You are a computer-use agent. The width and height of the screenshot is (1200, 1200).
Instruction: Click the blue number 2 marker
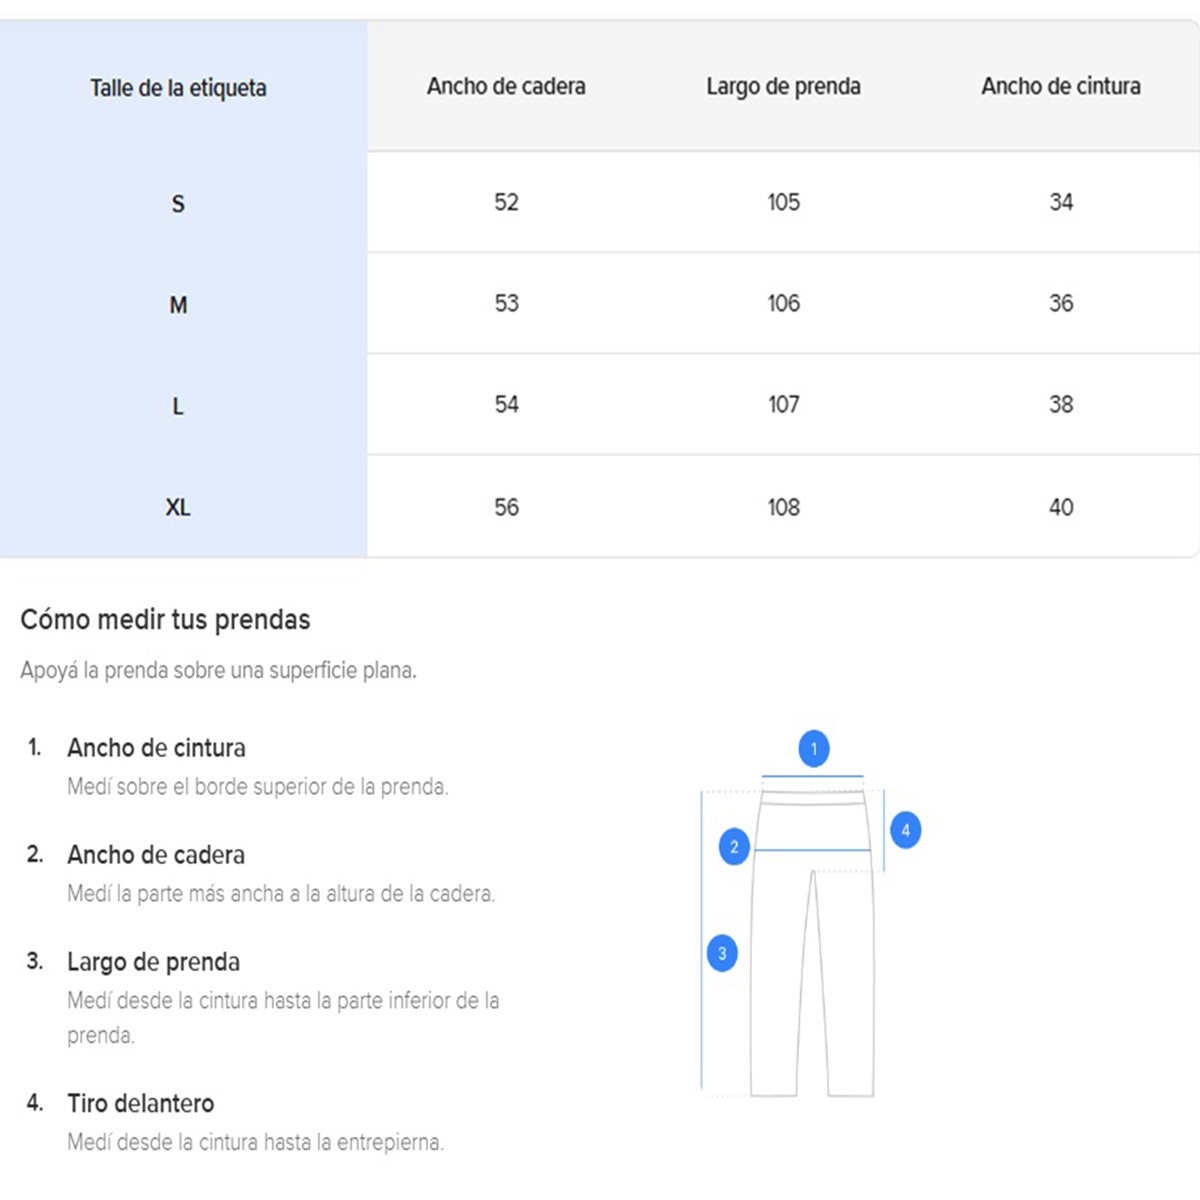click(734, 847)
